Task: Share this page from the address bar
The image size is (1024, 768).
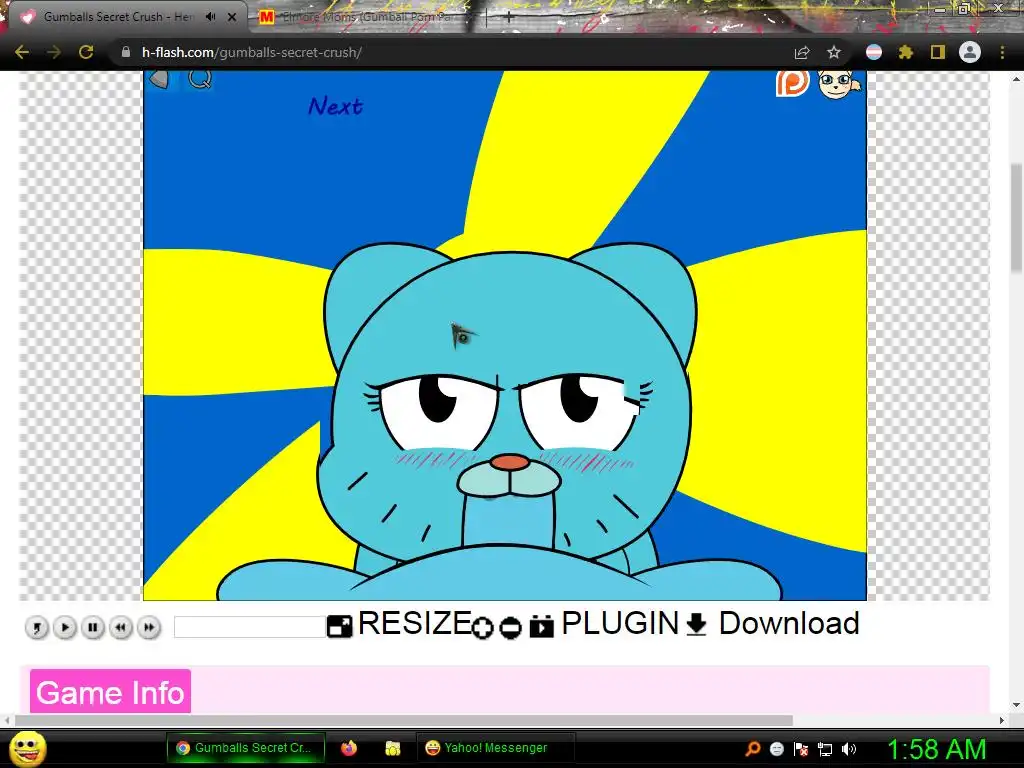Action: point(802,53)
